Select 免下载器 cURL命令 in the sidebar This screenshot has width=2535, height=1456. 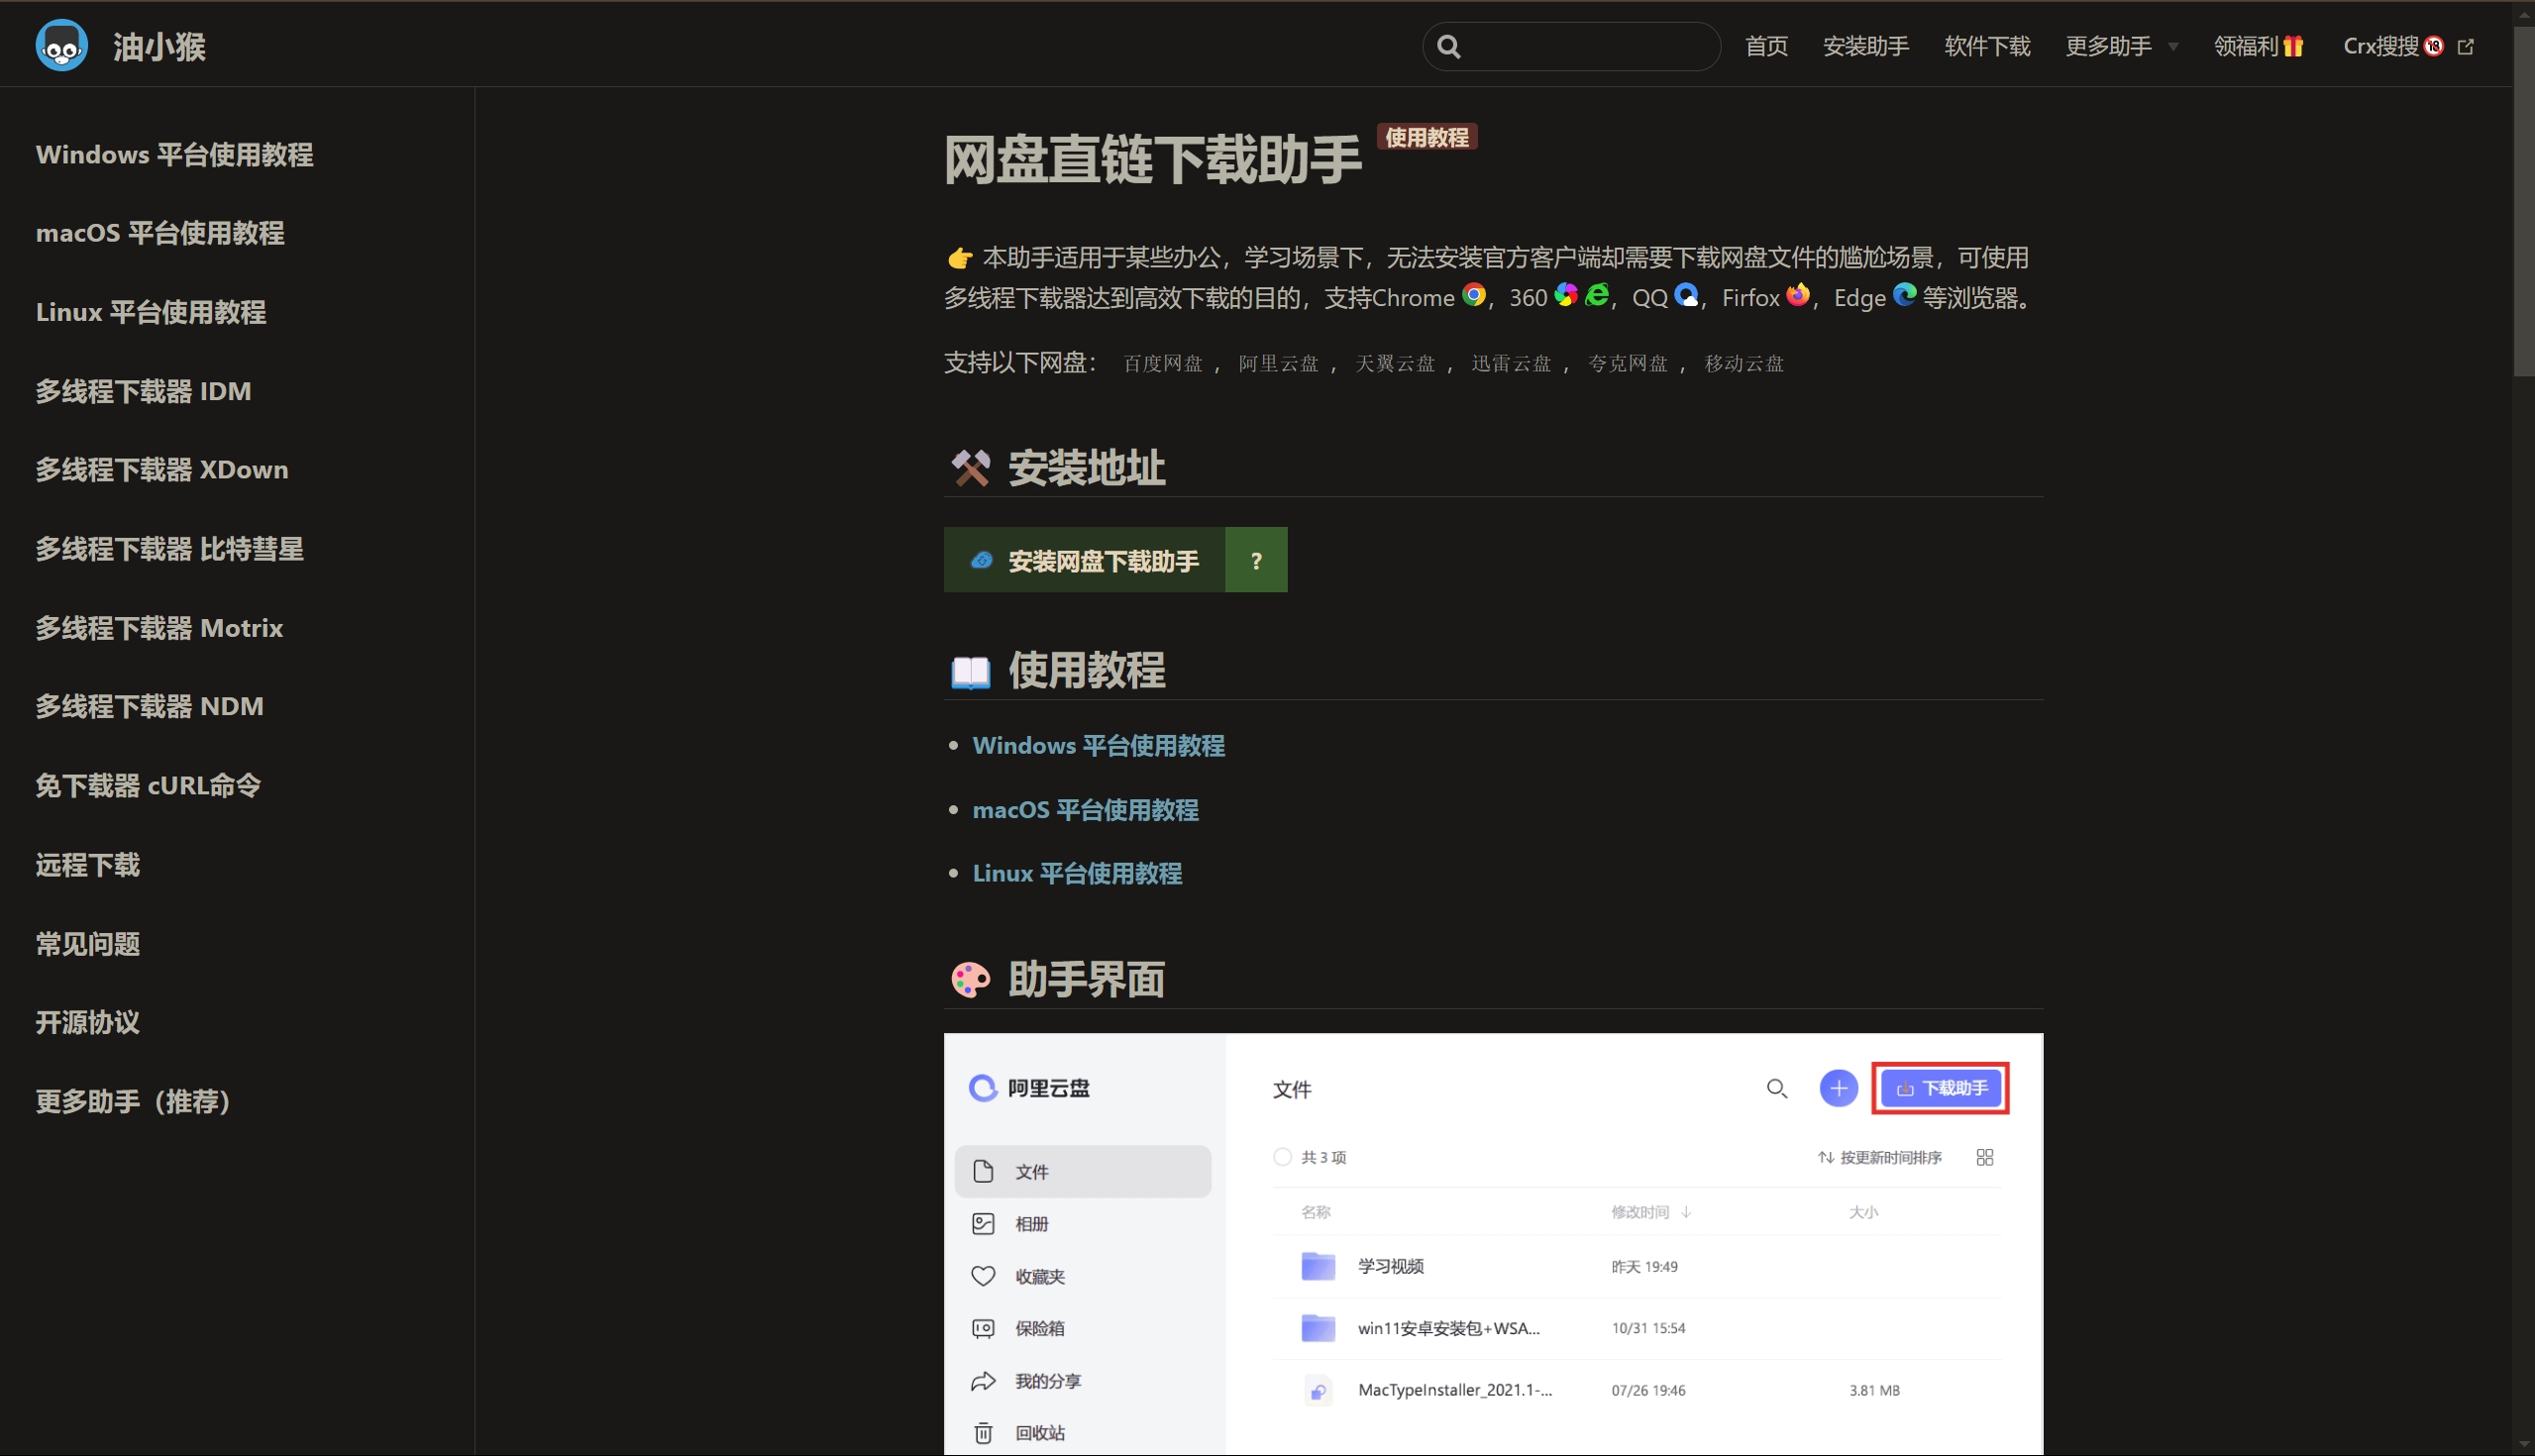(148, 785)
